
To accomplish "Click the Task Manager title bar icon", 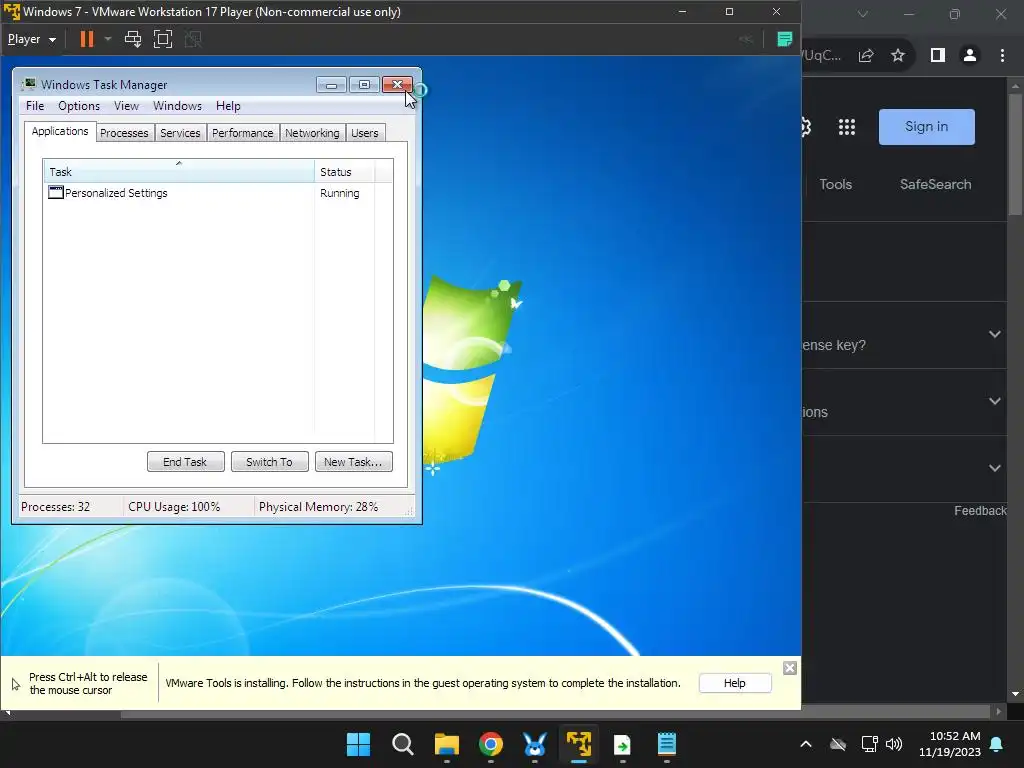I will (29, 84).
